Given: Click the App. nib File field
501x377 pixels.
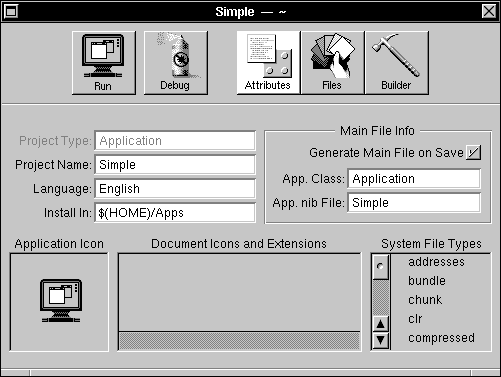Looking at the screenshot, I should [x=414, y=203].
